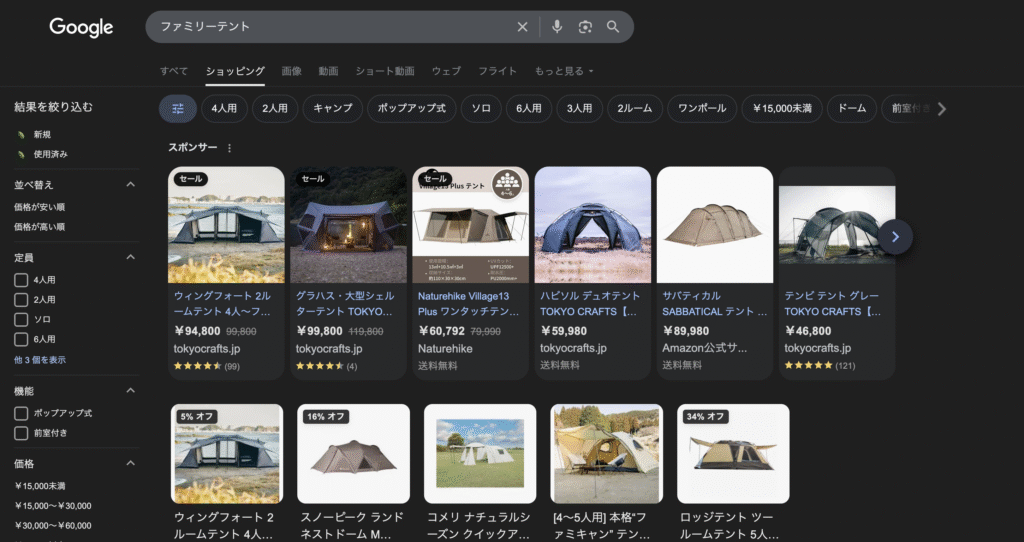
Task: Sort by 価格が高い順
Action: coord(40,227)
